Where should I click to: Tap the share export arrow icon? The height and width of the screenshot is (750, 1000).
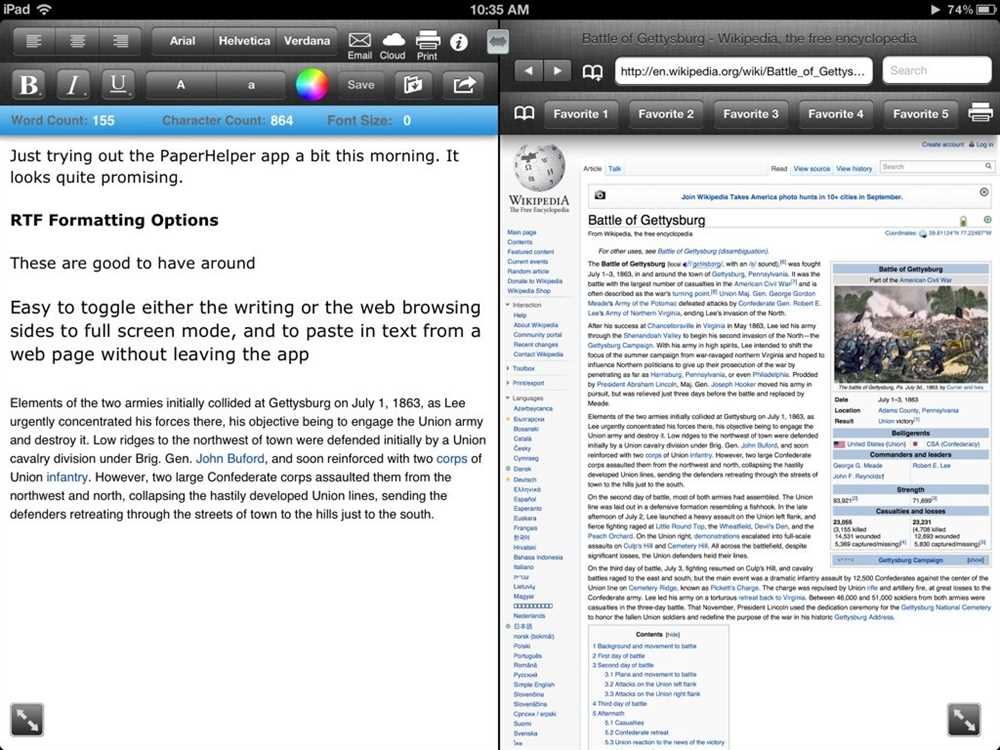coord(464,85)
